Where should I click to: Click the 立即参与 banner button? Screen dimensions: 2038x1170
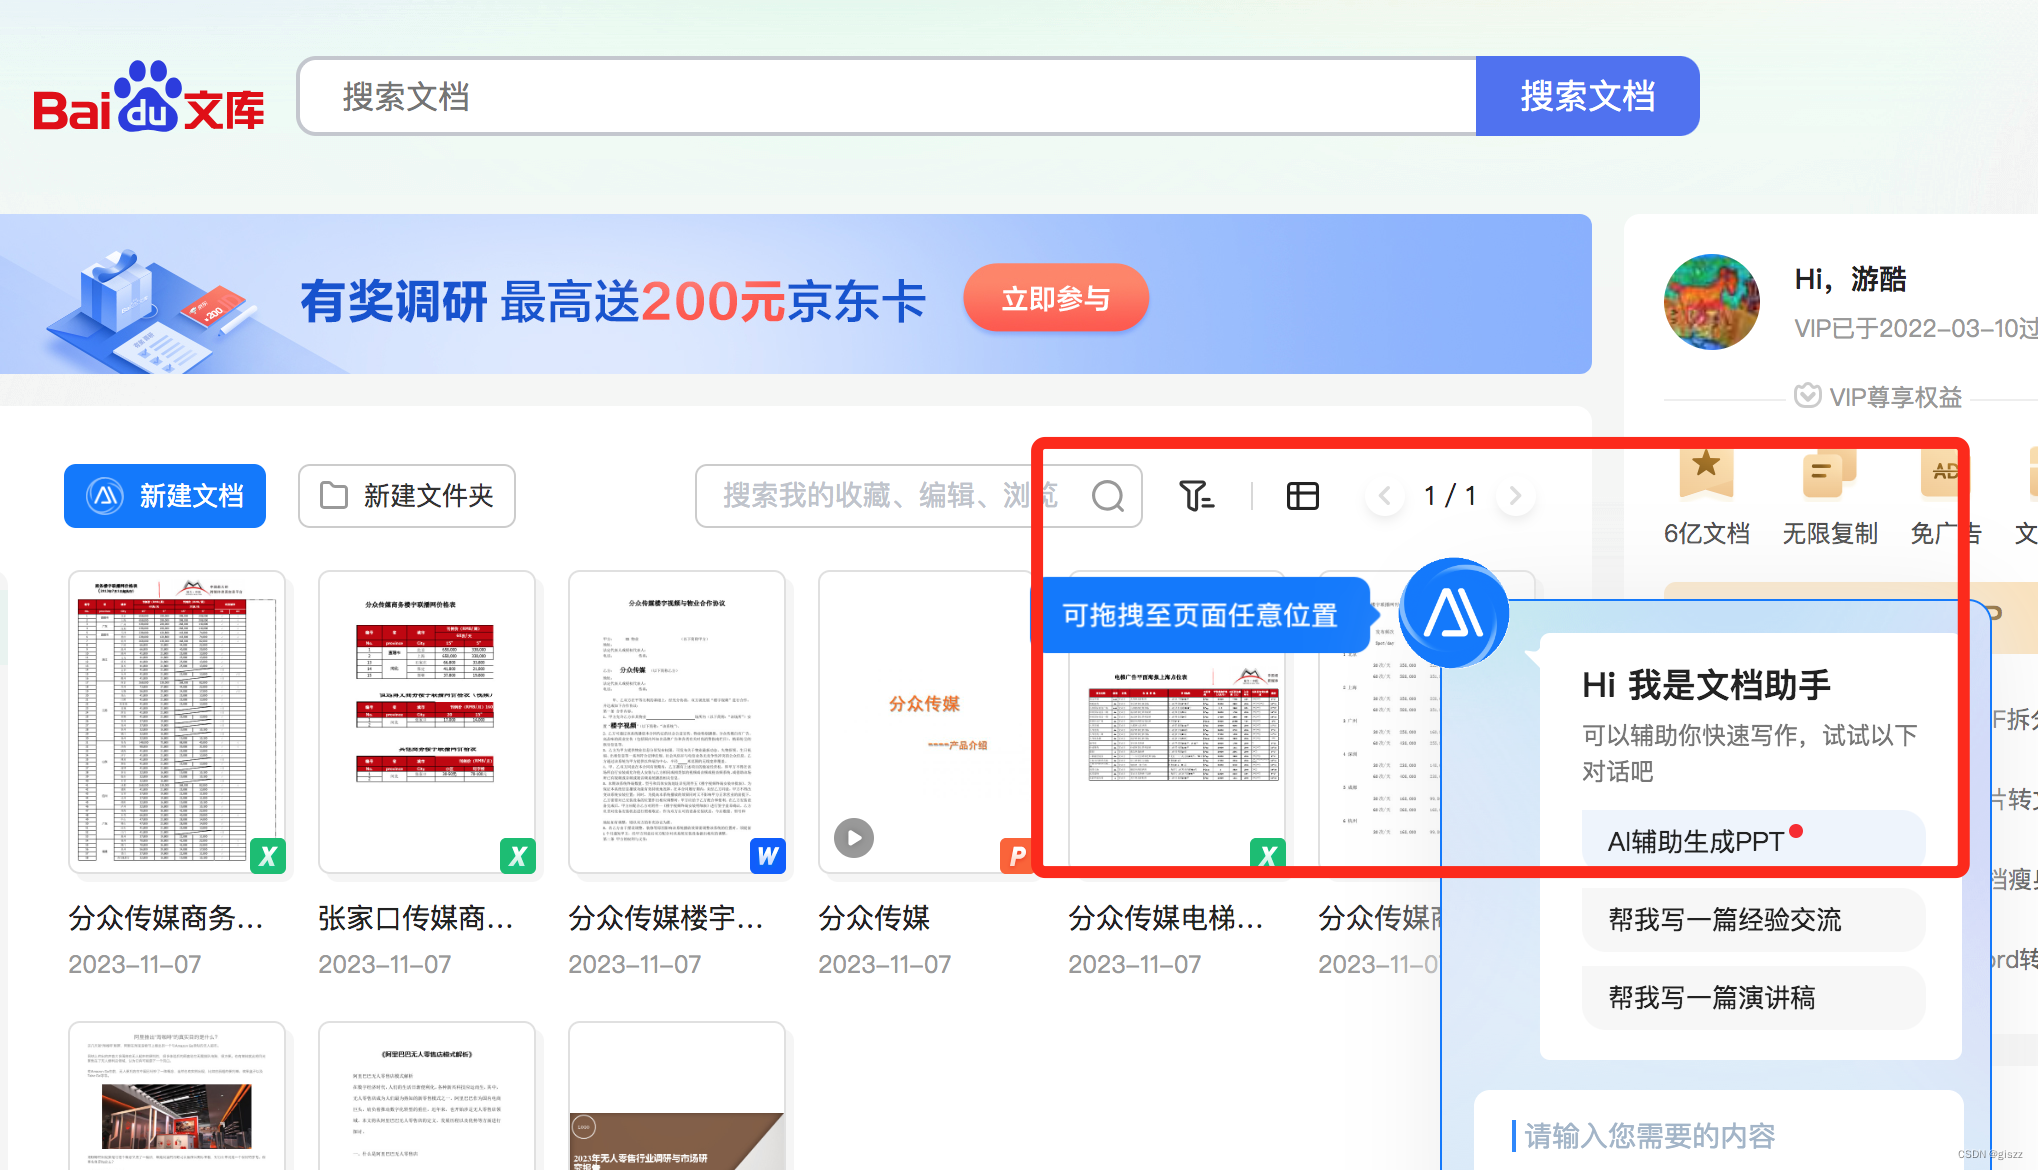(1056, 298)
